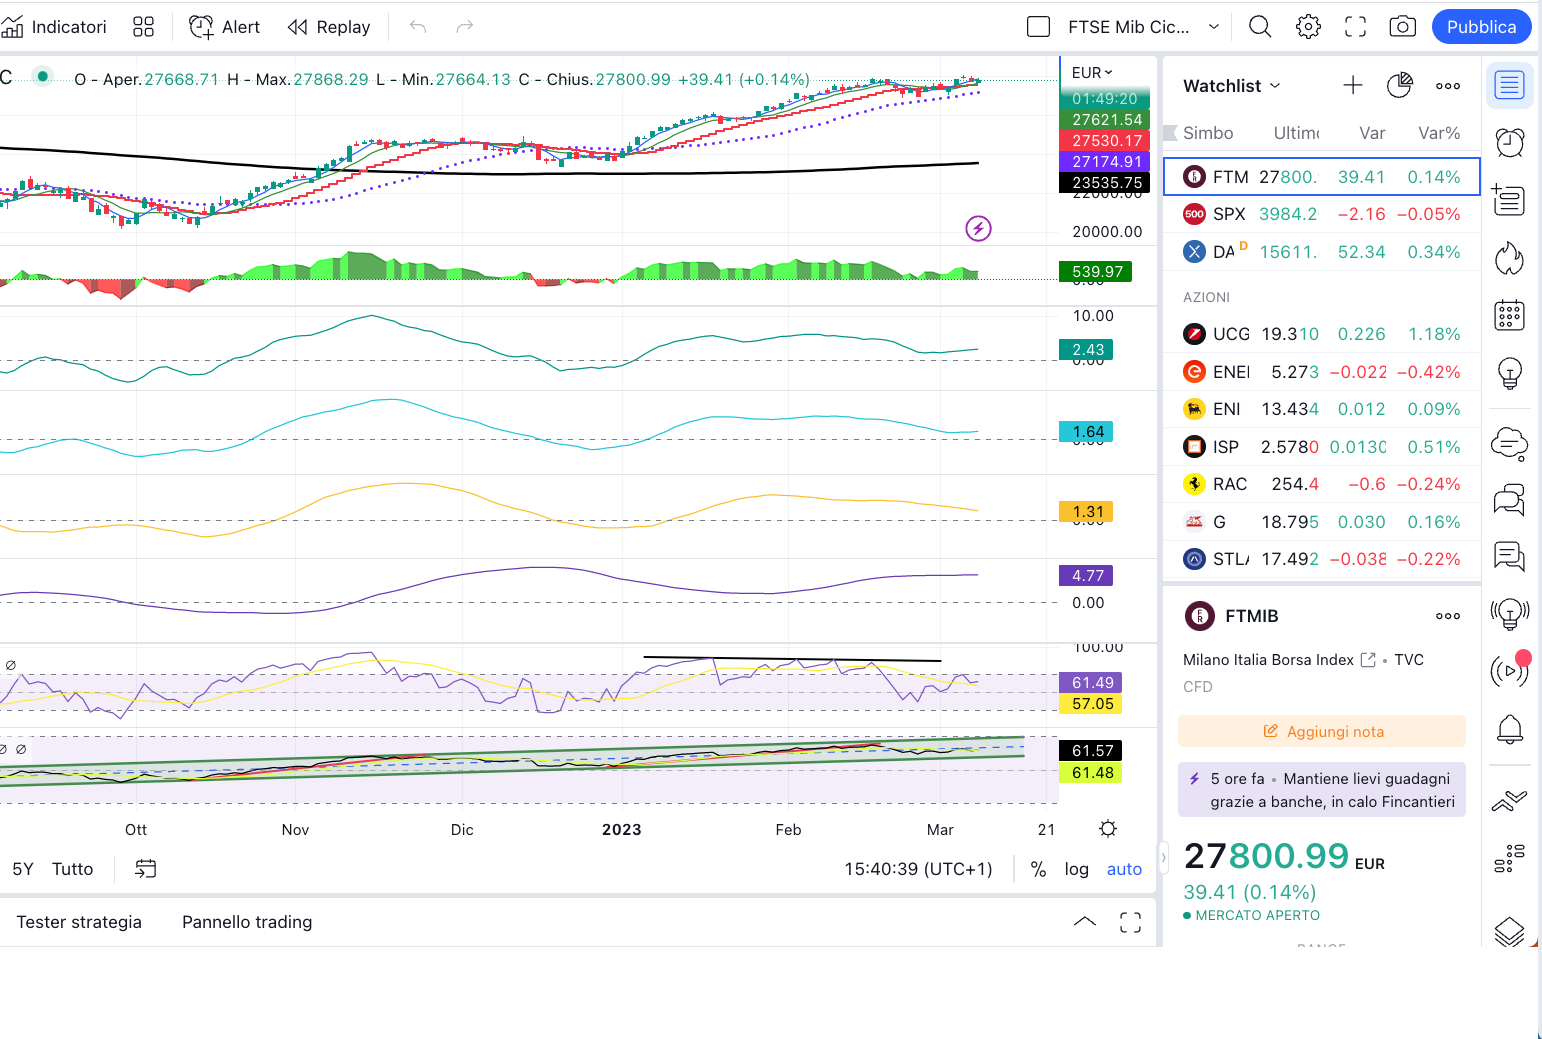Redo last chart action
Screen dimensions: 1542x1039
tap(465, 27)
